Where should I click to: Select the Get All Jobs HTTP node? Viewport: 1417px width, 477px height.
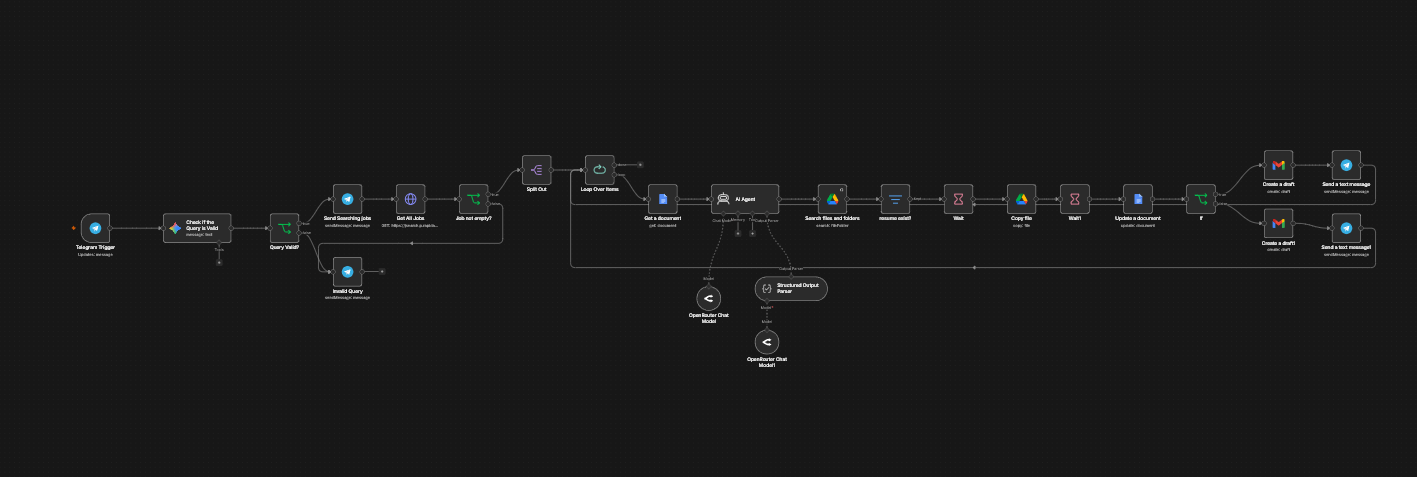pos(410,199)
